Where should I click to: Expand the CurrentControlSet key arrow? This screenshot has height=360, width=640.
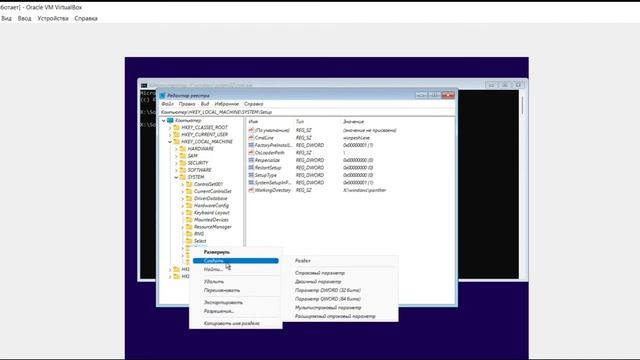tap(182, 191)
